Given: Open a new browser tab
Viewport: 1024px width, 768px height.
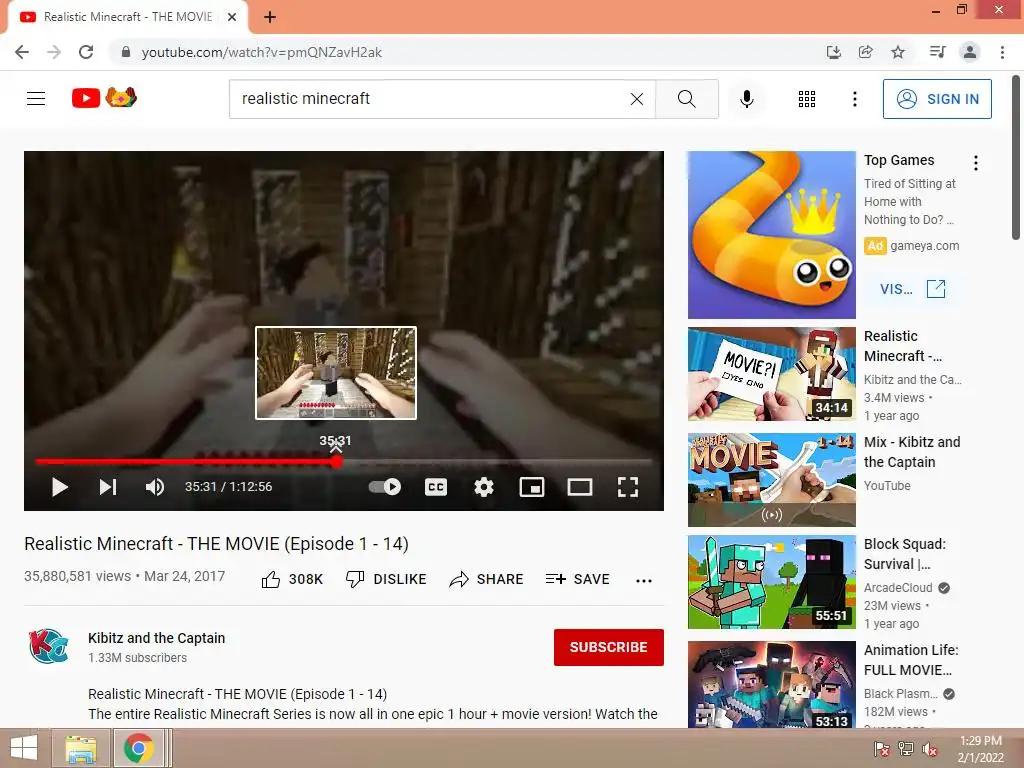Looking at the screenshot, I should click(x=270, y=18).
